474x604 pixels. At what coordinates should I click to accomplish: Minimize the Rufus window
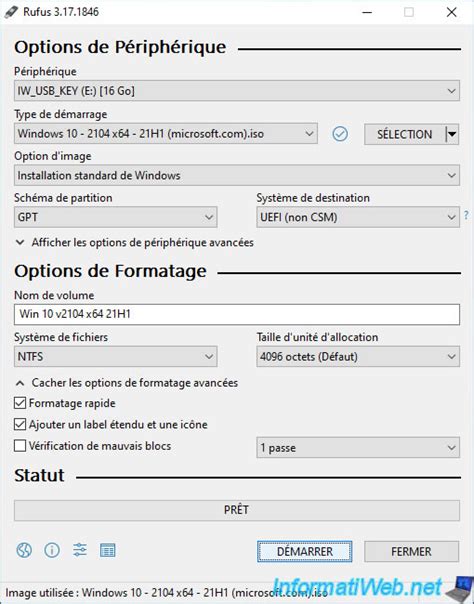tap(367, 12)
